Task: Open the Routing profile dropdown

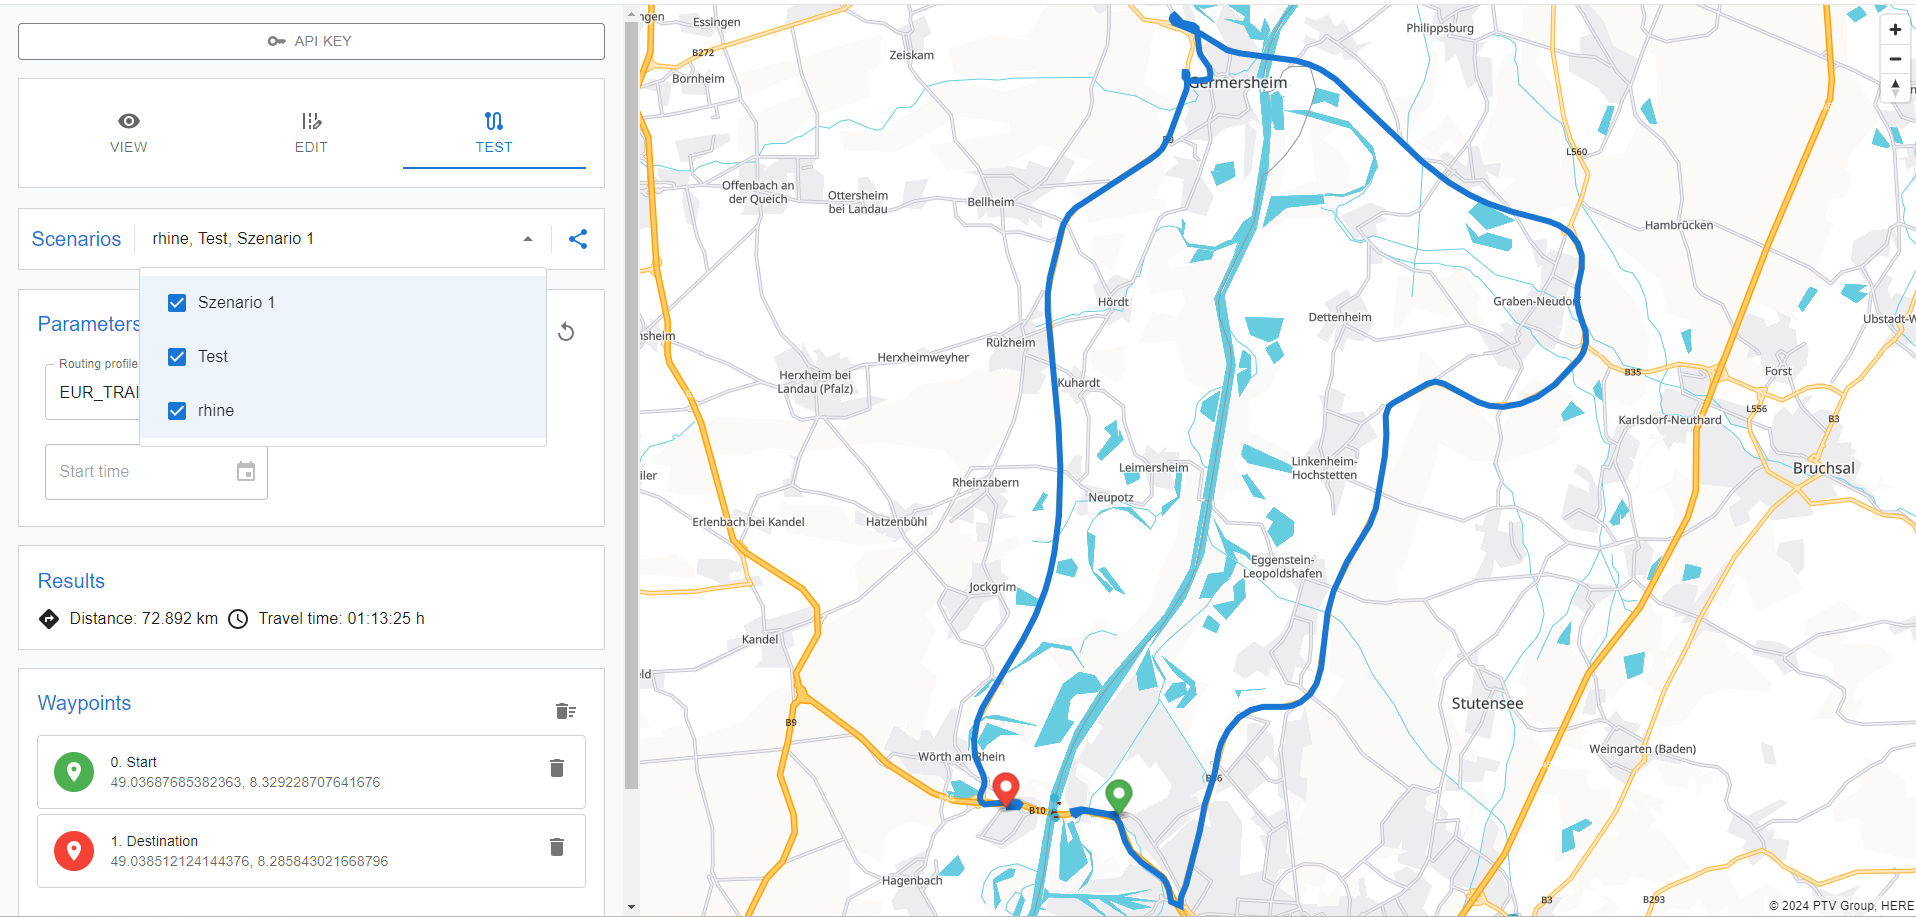Action: coord(95,392)
